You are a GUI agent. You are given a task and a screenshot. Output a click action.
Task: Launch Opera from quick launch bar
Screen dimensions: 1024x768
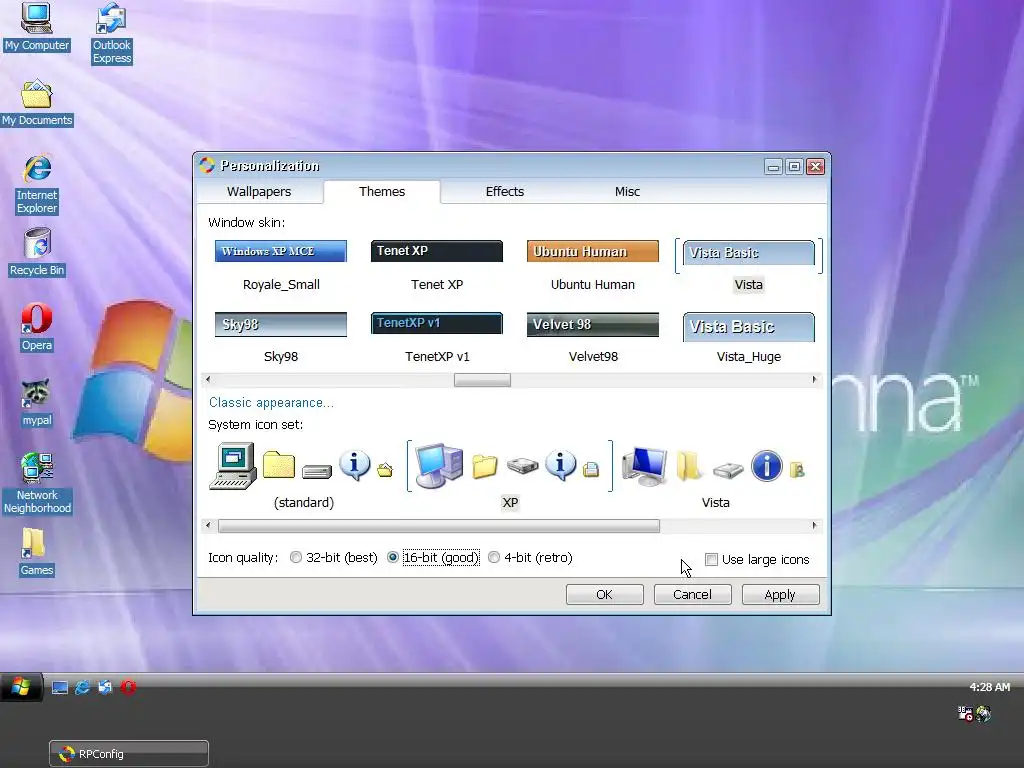pyautogui.click(x=128, y=688)
